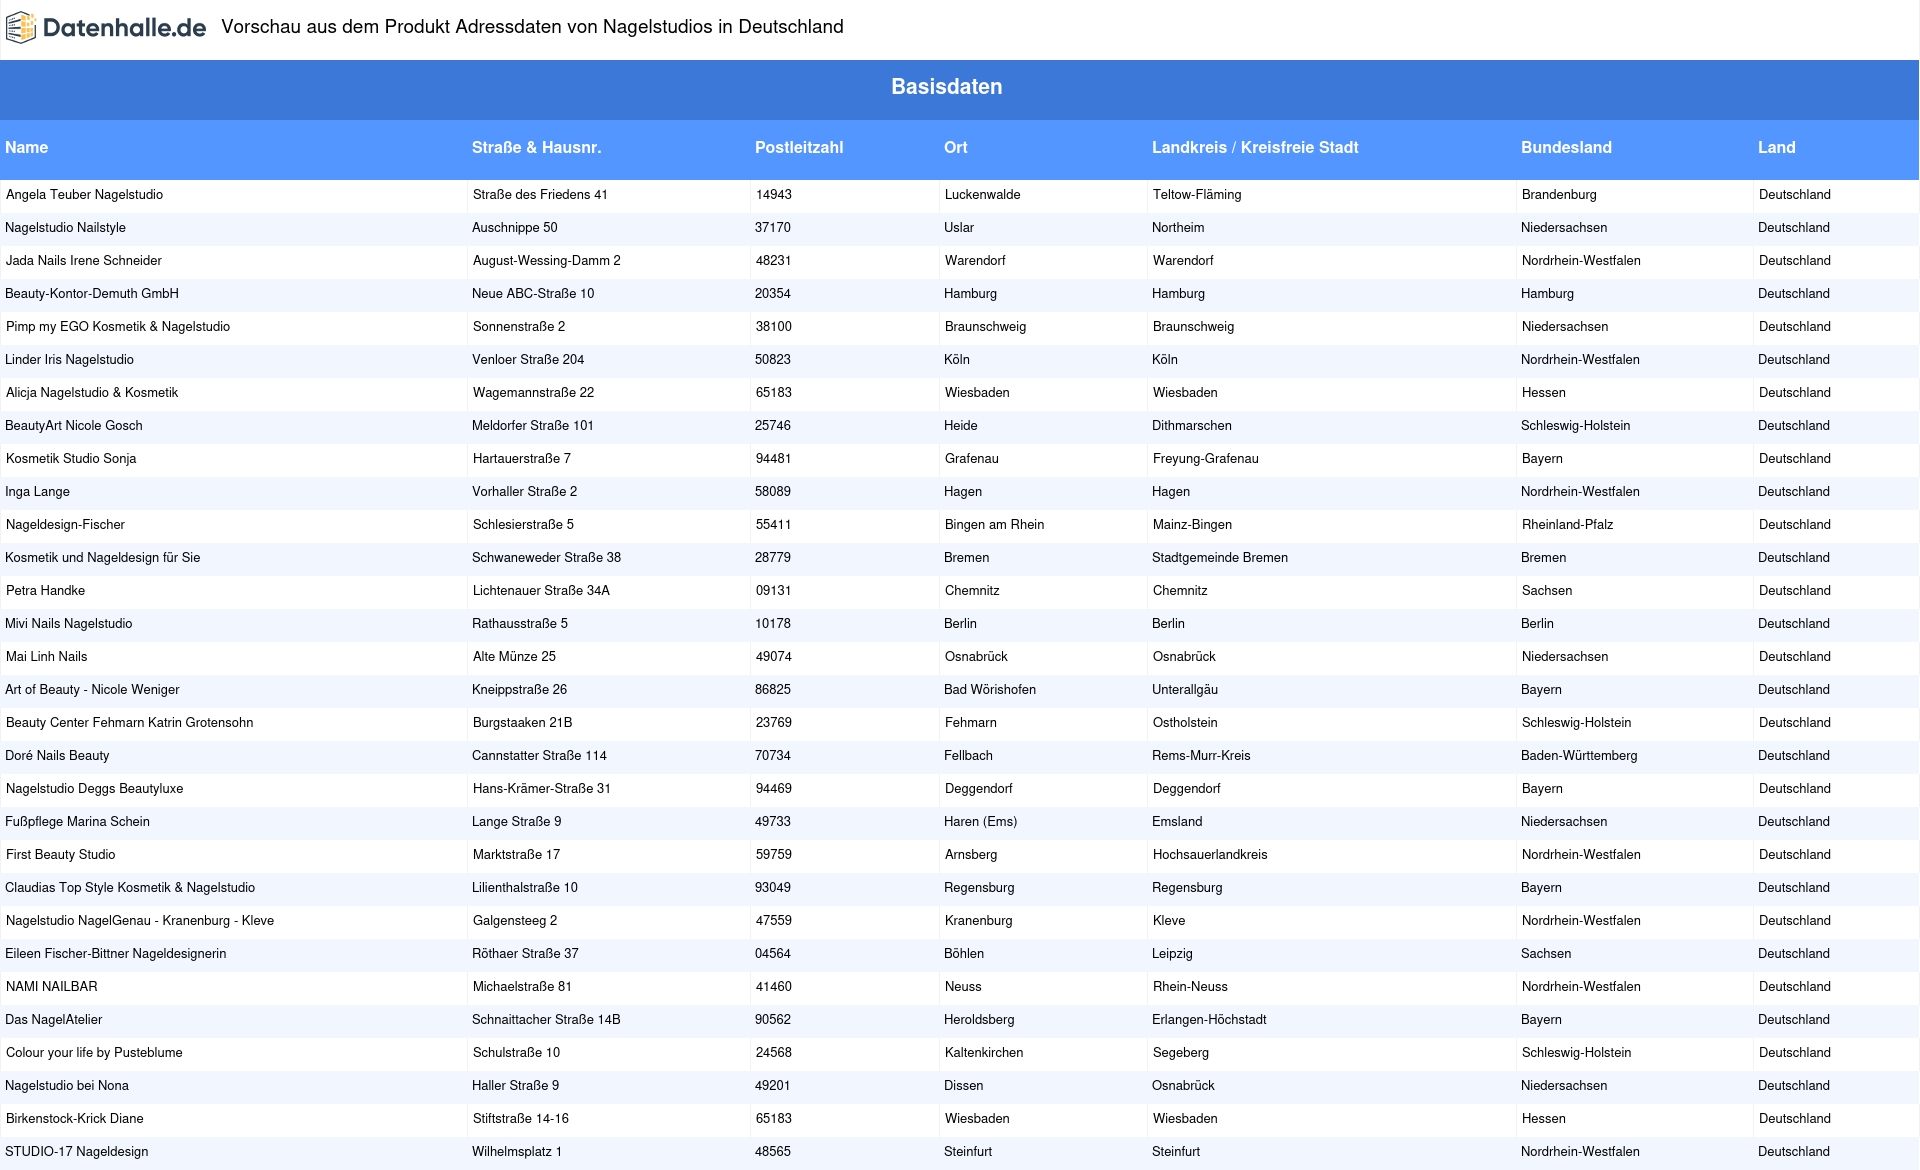Click the Schnaittacher Straße 14B address
The width and height of the screenshot is (1920, 1170).
546,1020
